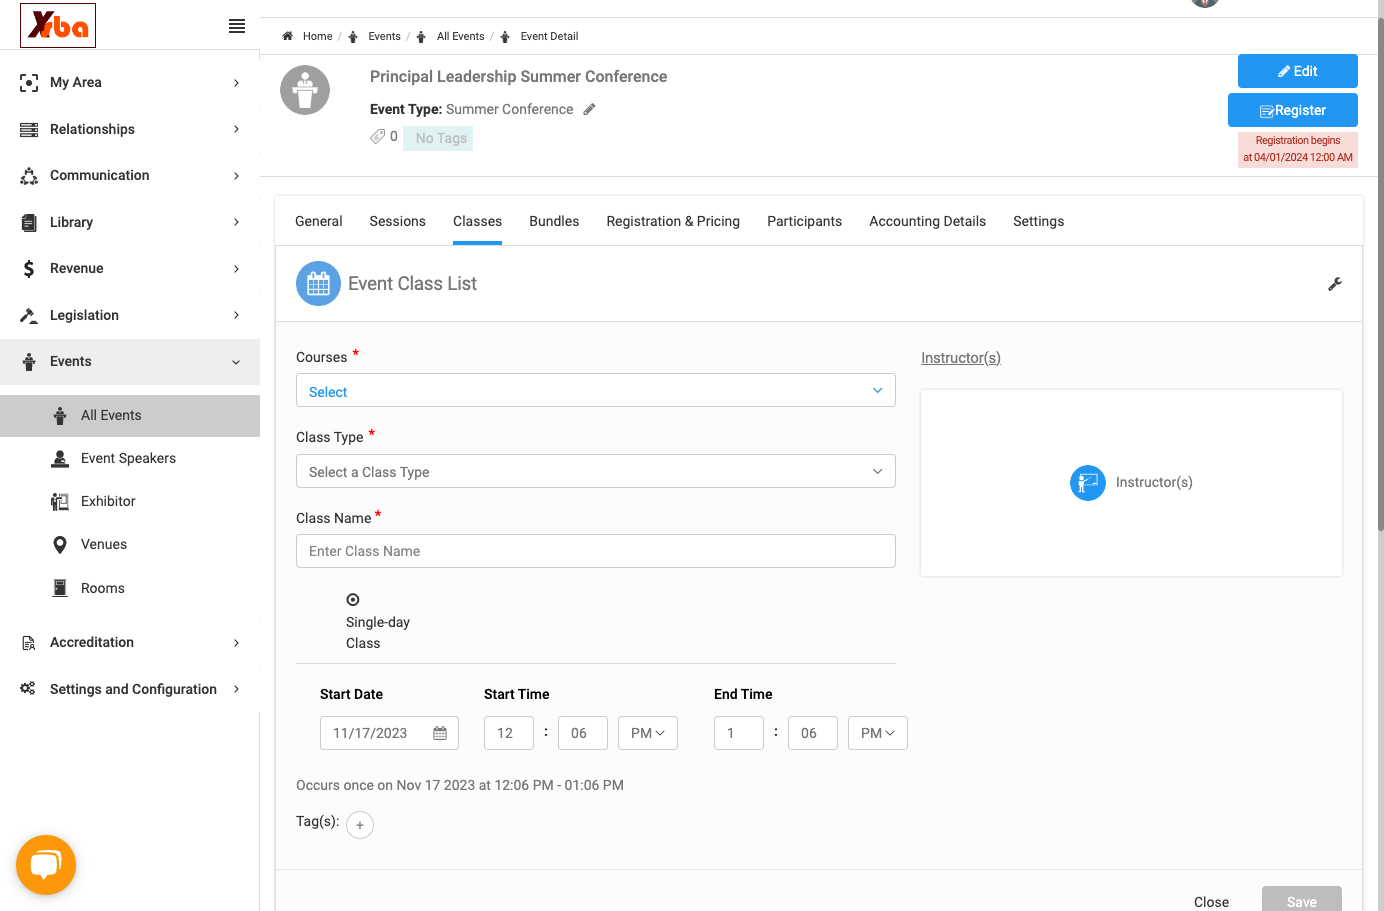Open the orange live chat bubble
Screen dimensions: 1384x911
point(46,865)
